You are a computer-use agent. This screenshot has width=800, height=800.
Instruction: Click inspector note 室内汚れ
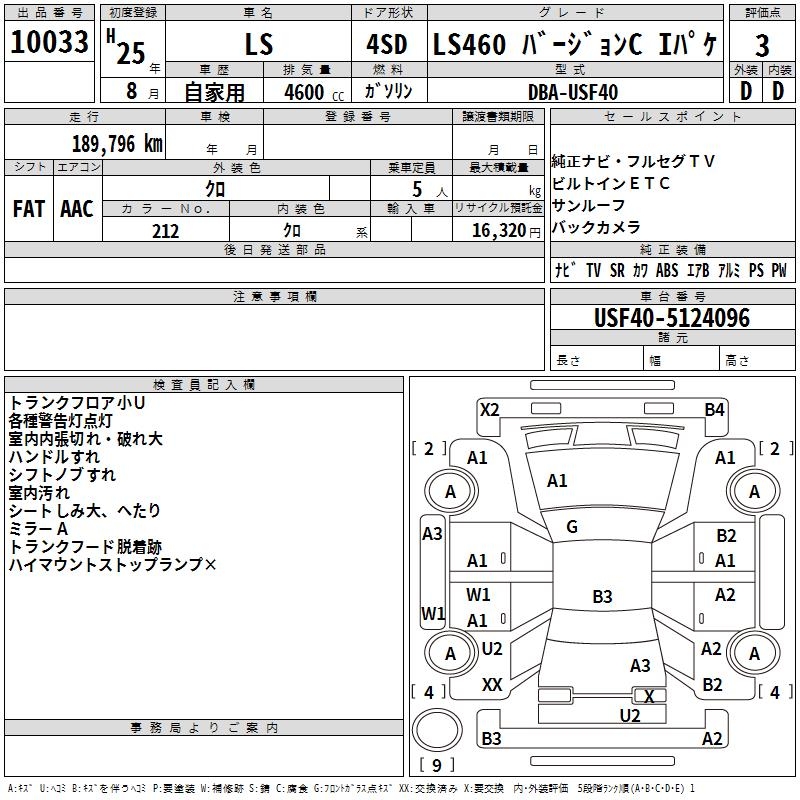click(39, 492)
